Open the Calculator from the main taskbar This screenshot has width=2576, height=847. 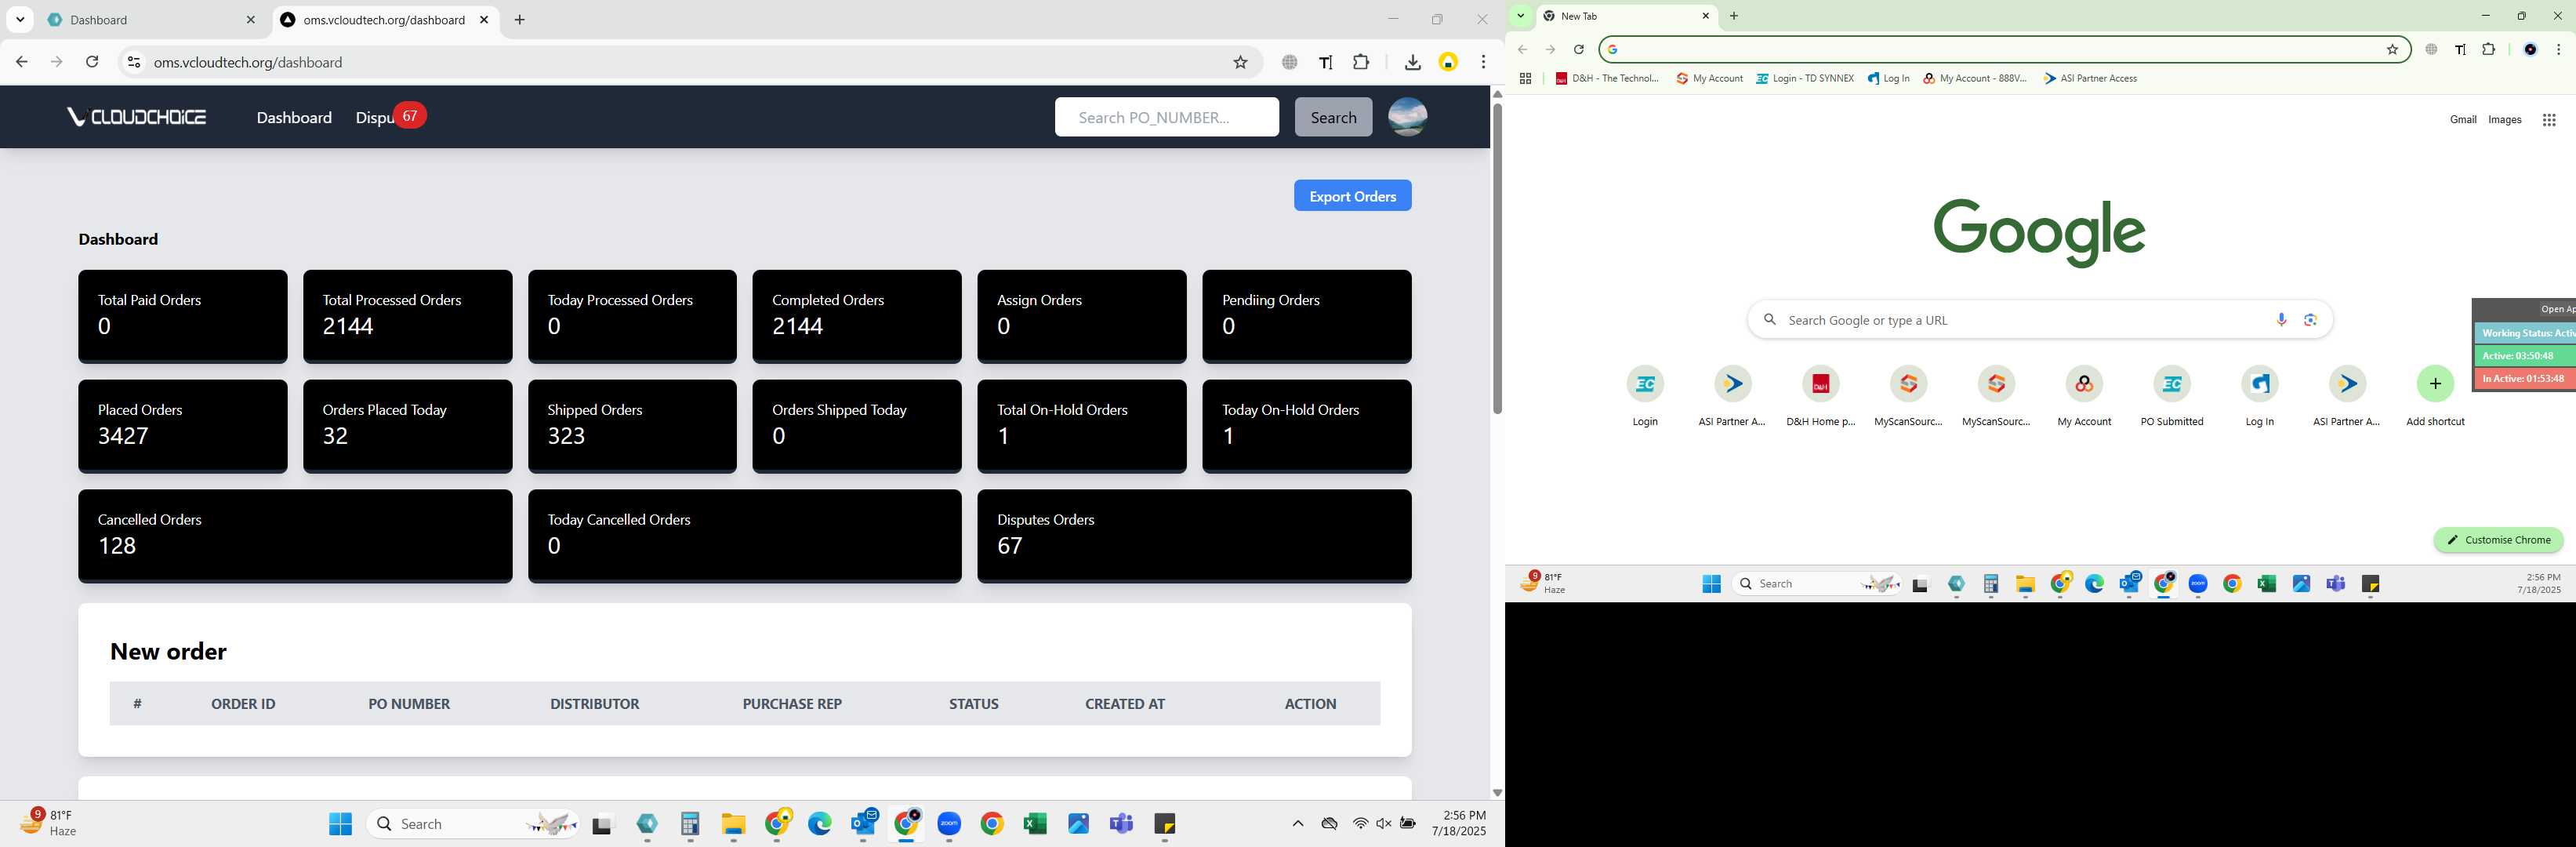click(690, 824)
